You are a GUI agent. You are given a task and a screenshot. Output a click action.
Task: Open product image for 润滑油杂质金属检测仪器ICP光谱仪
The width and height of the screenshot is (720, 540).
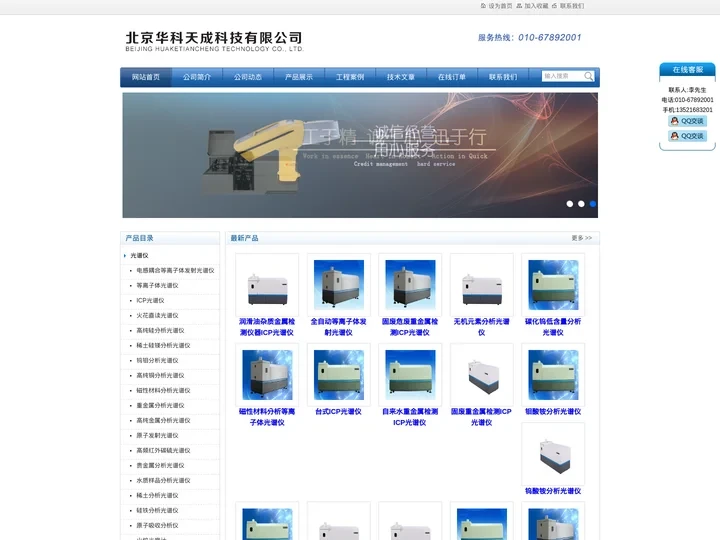[267, 285]
